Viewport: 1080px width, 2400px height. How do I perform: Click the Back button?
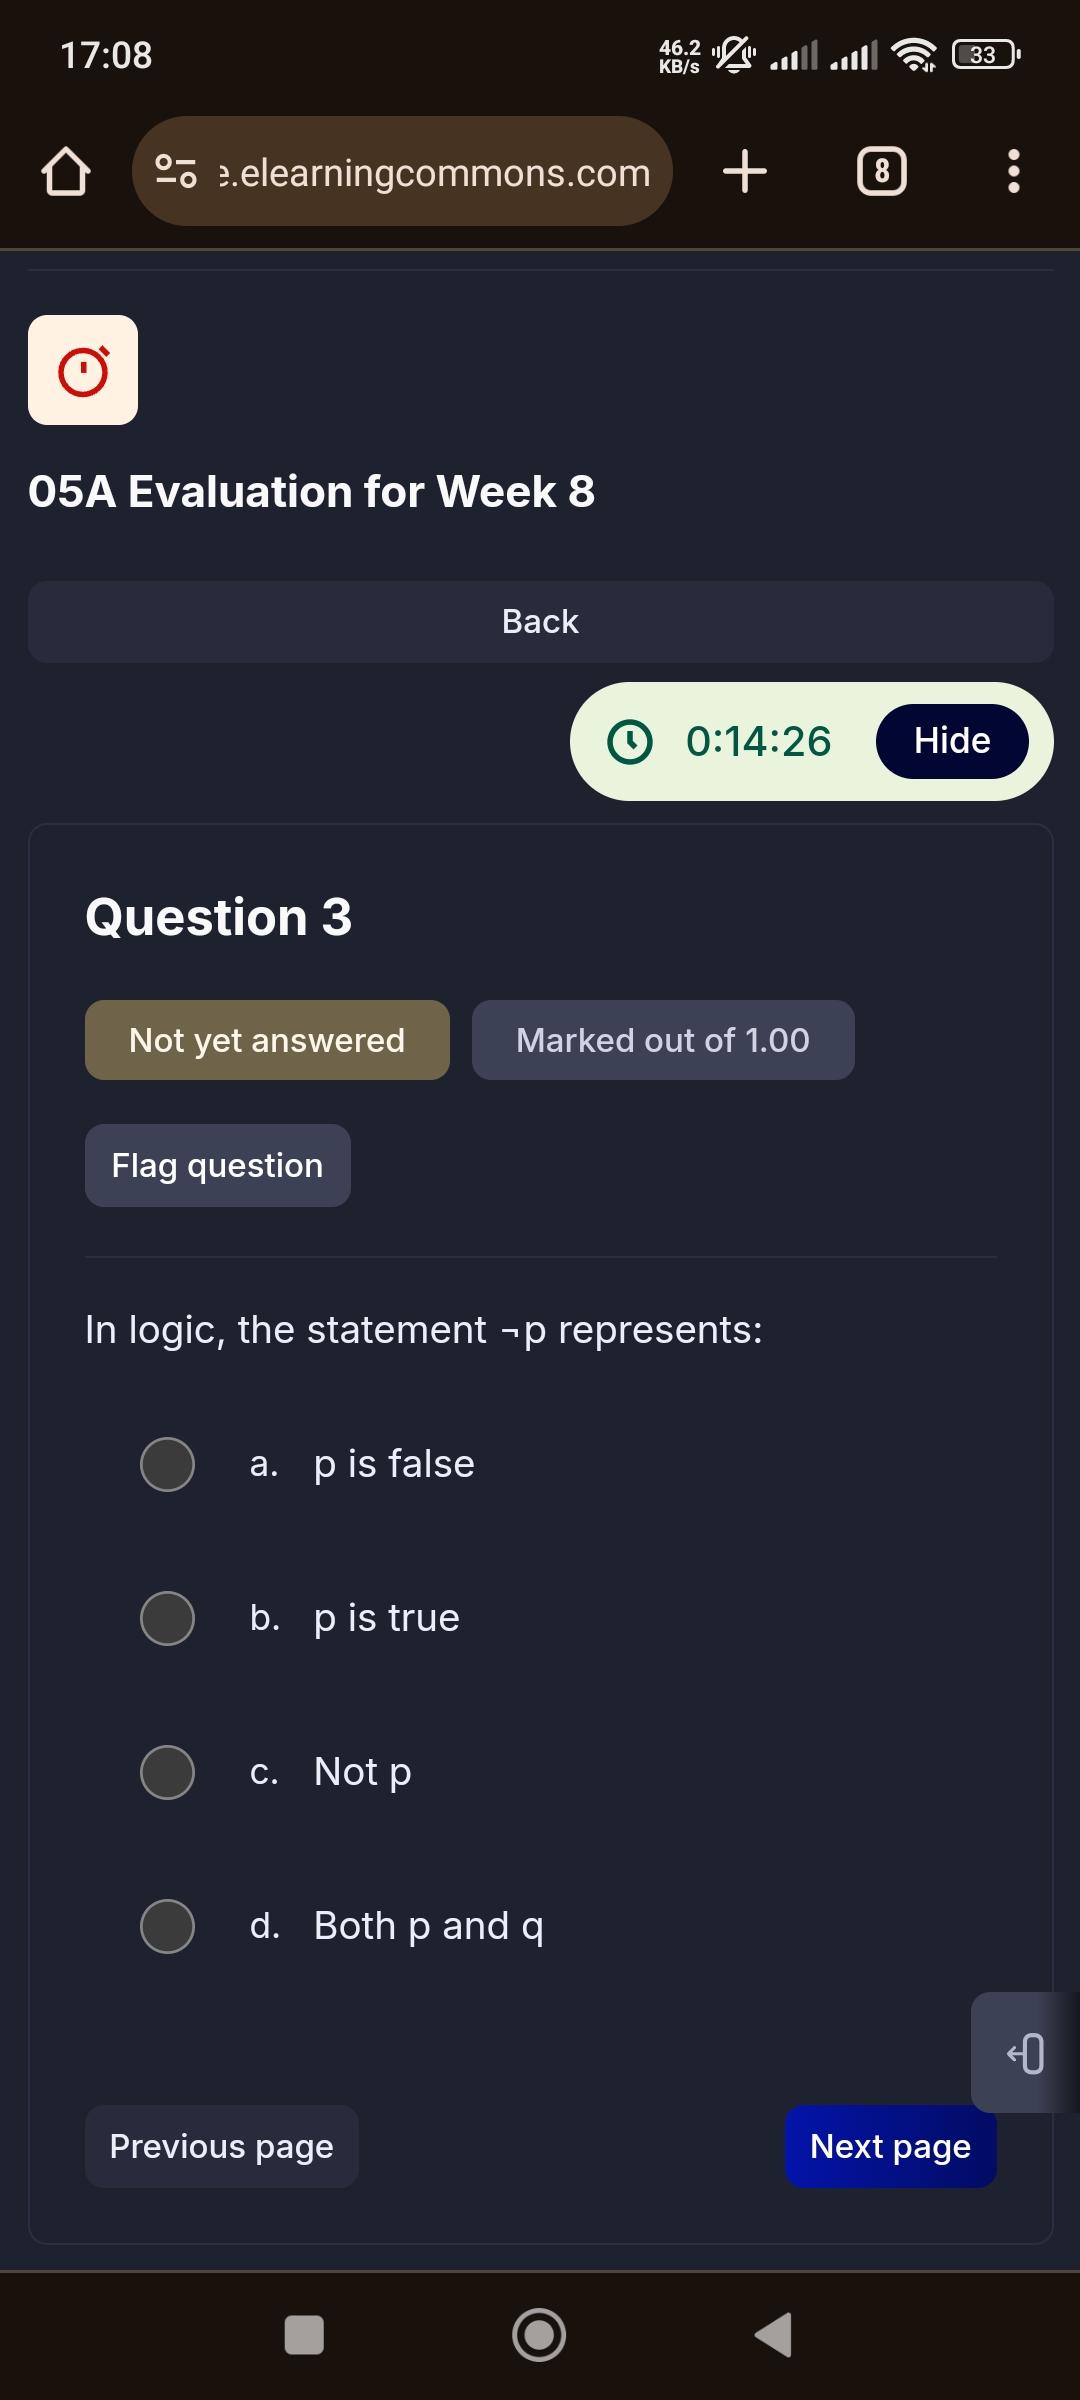click(540, 622)
